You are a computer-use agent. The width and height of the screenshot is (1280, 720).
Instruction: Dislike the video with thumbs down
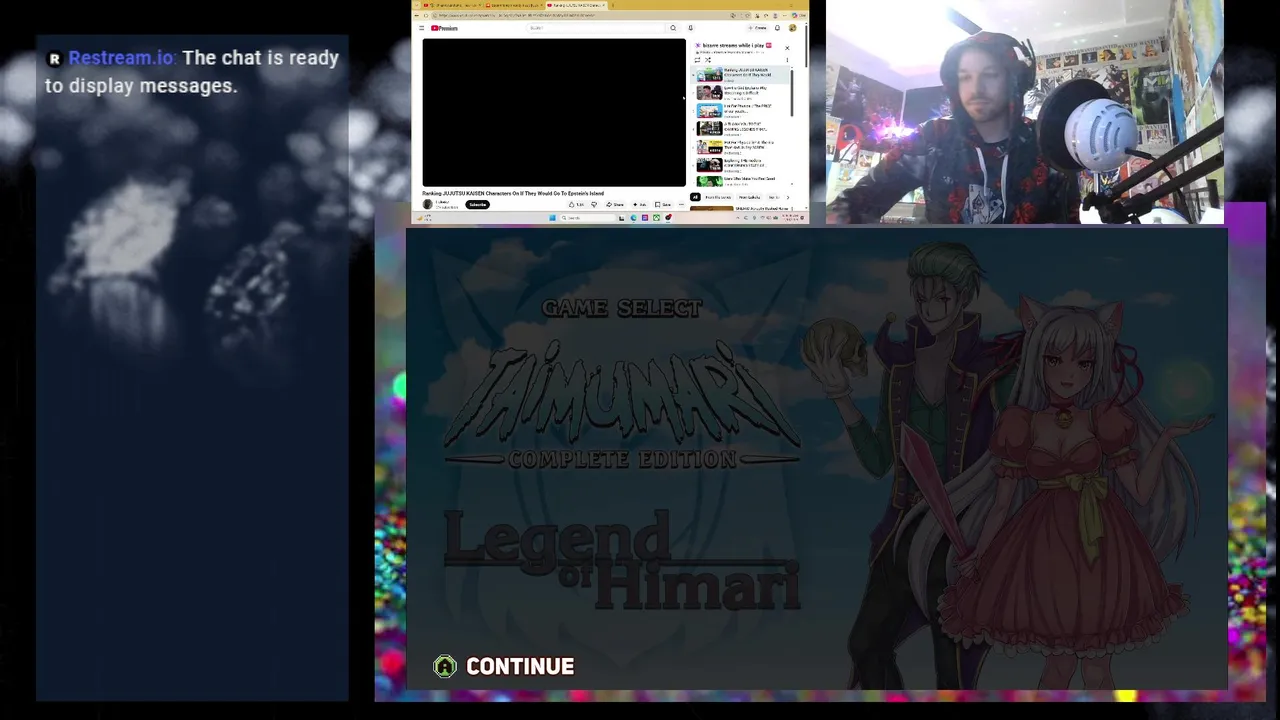point(594,204)
